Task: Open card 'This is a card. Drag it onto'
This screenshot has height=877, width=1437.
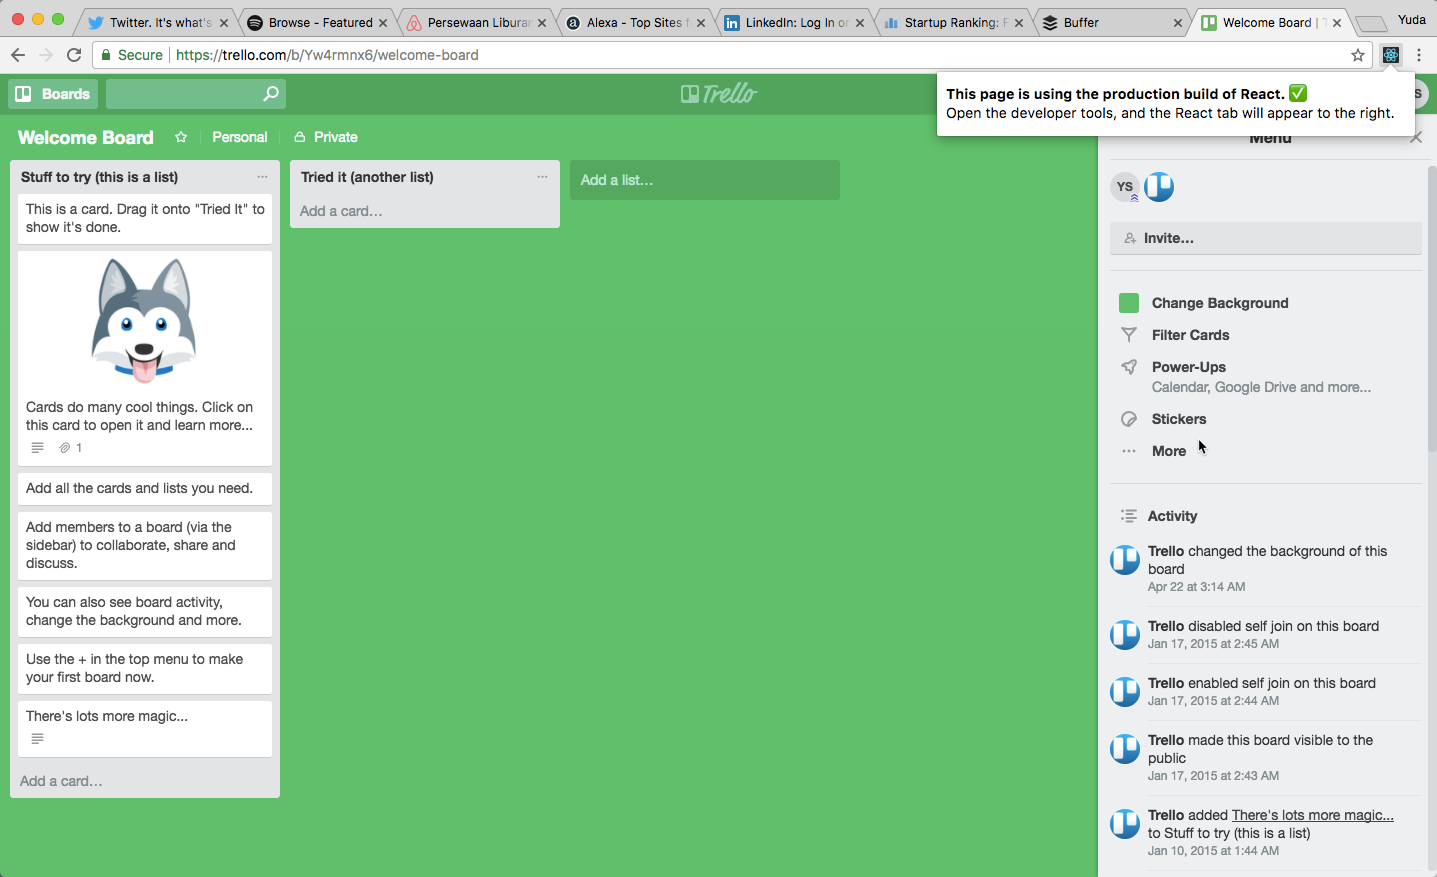Action: tap(145, 218)
